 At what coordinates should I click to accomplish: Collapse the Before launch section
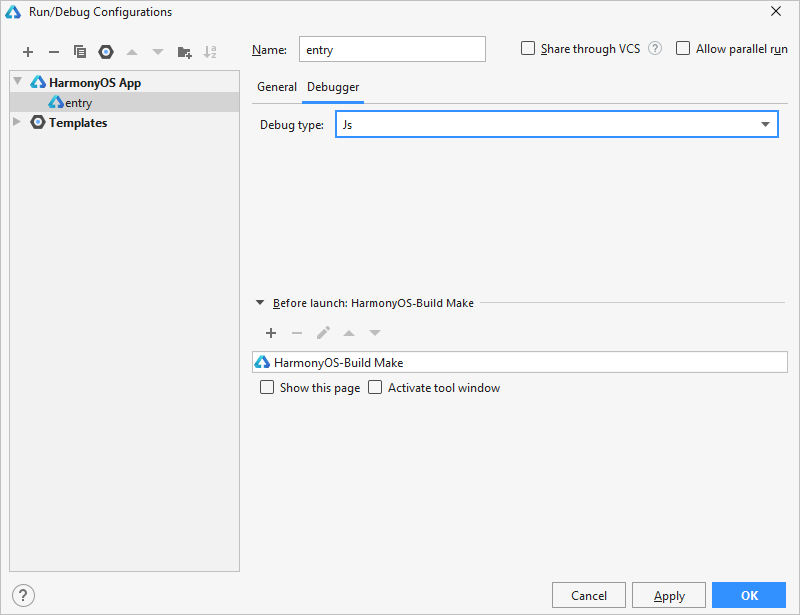[260, 303]
